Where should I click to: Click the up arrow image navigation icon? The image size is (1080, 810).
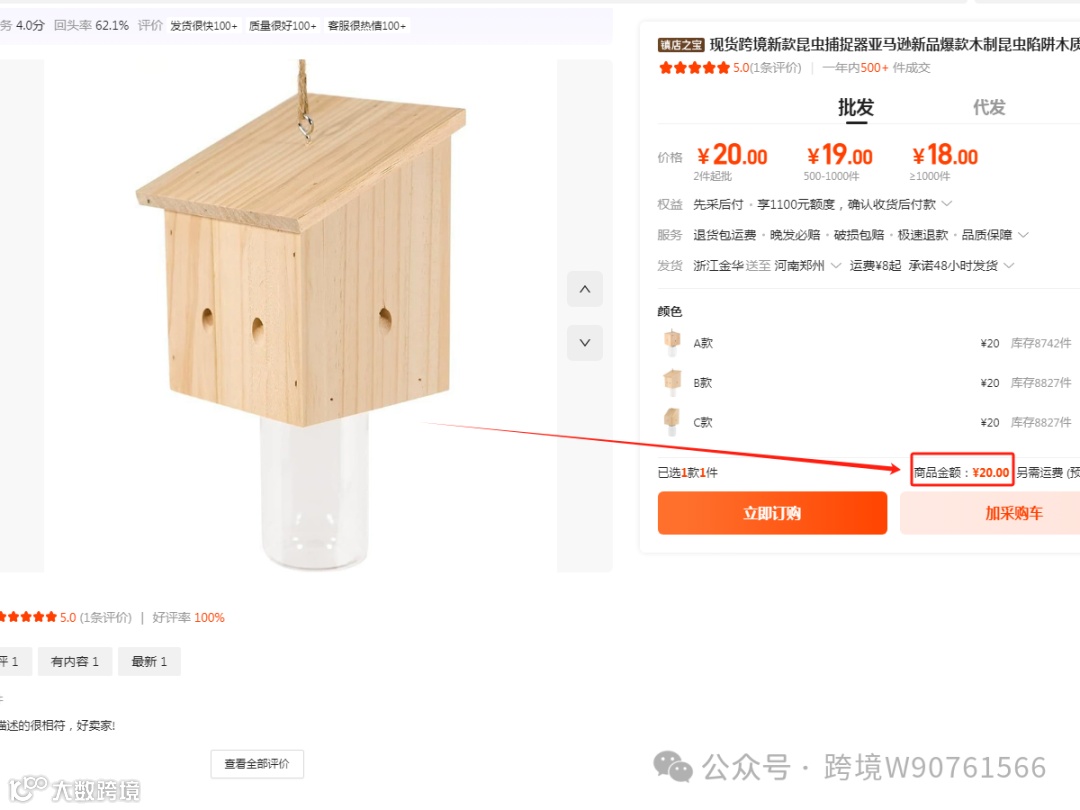(x=584, y=289)
